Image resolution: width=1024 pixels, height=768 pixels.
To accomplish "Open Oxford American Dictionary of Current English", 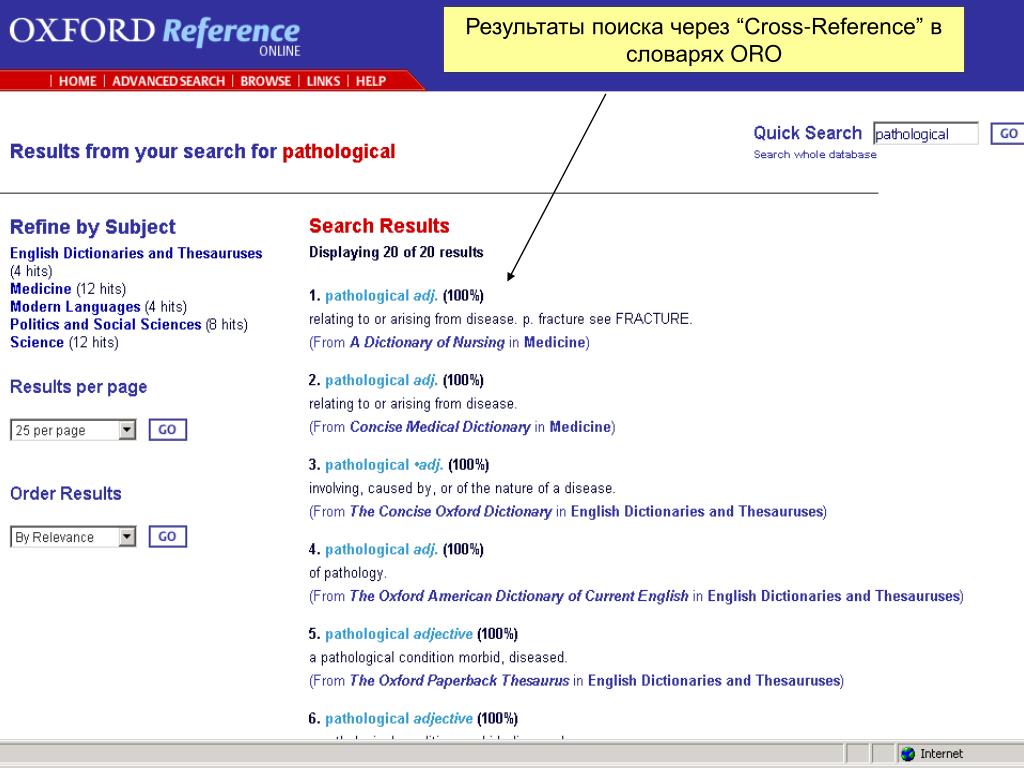I will pos(519,596).
